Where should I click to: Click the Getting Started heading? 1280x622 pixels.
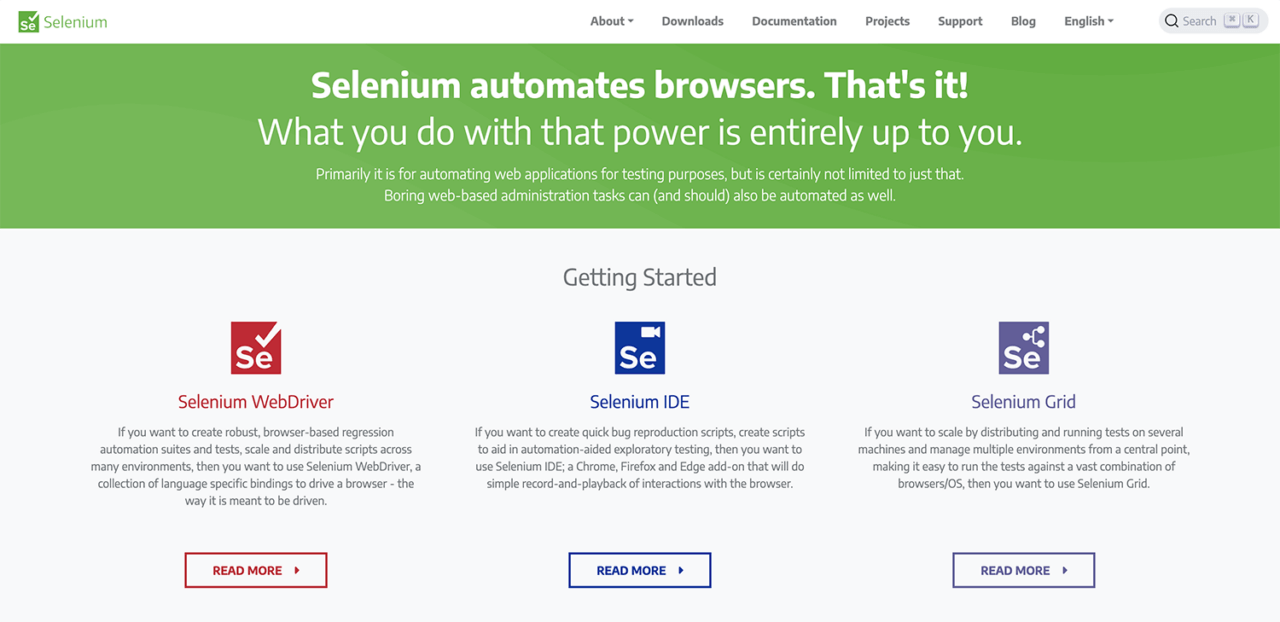[640, 277]
